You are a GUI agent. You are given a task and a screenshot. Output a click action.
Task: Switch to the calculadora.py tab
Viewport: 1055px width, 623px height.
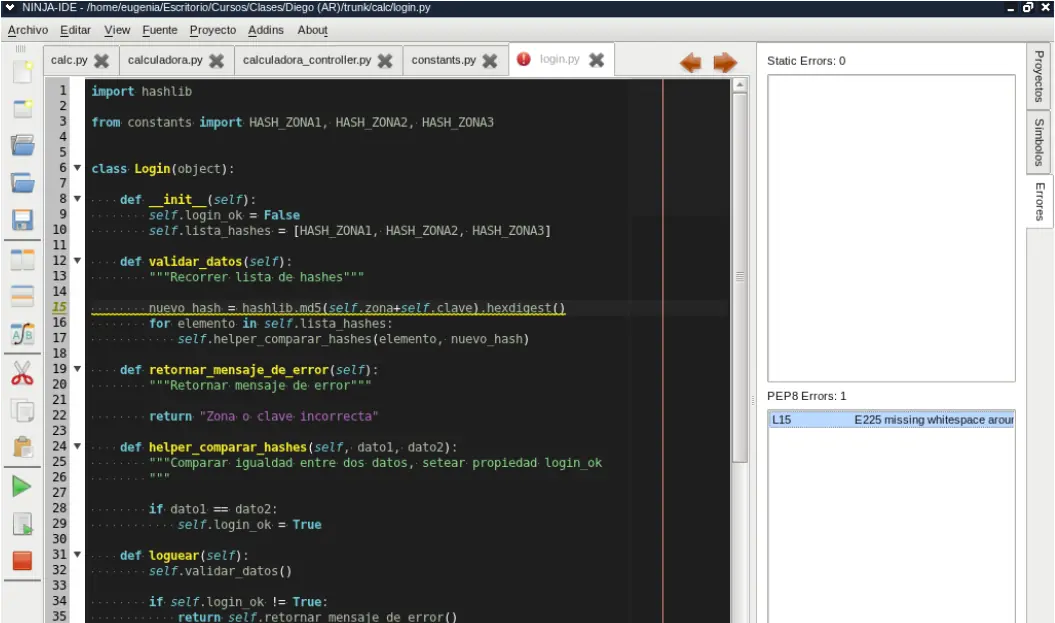(x=165, y=60)
